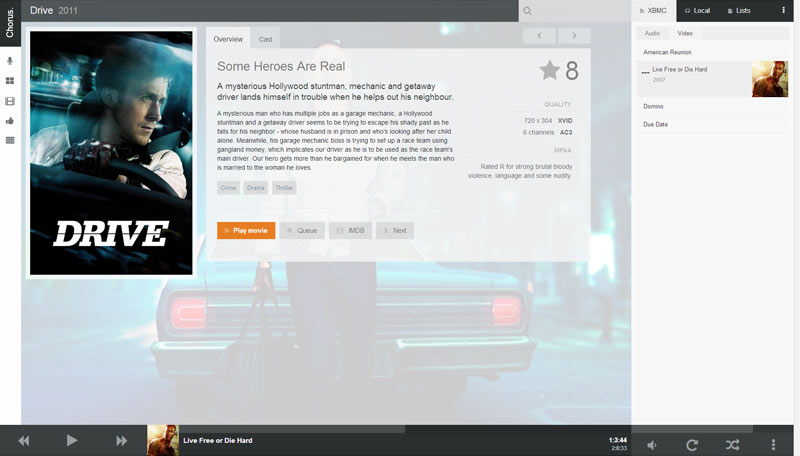Mute audio with the speaker icon
This screenshot has height=456, width=800.
652,444
